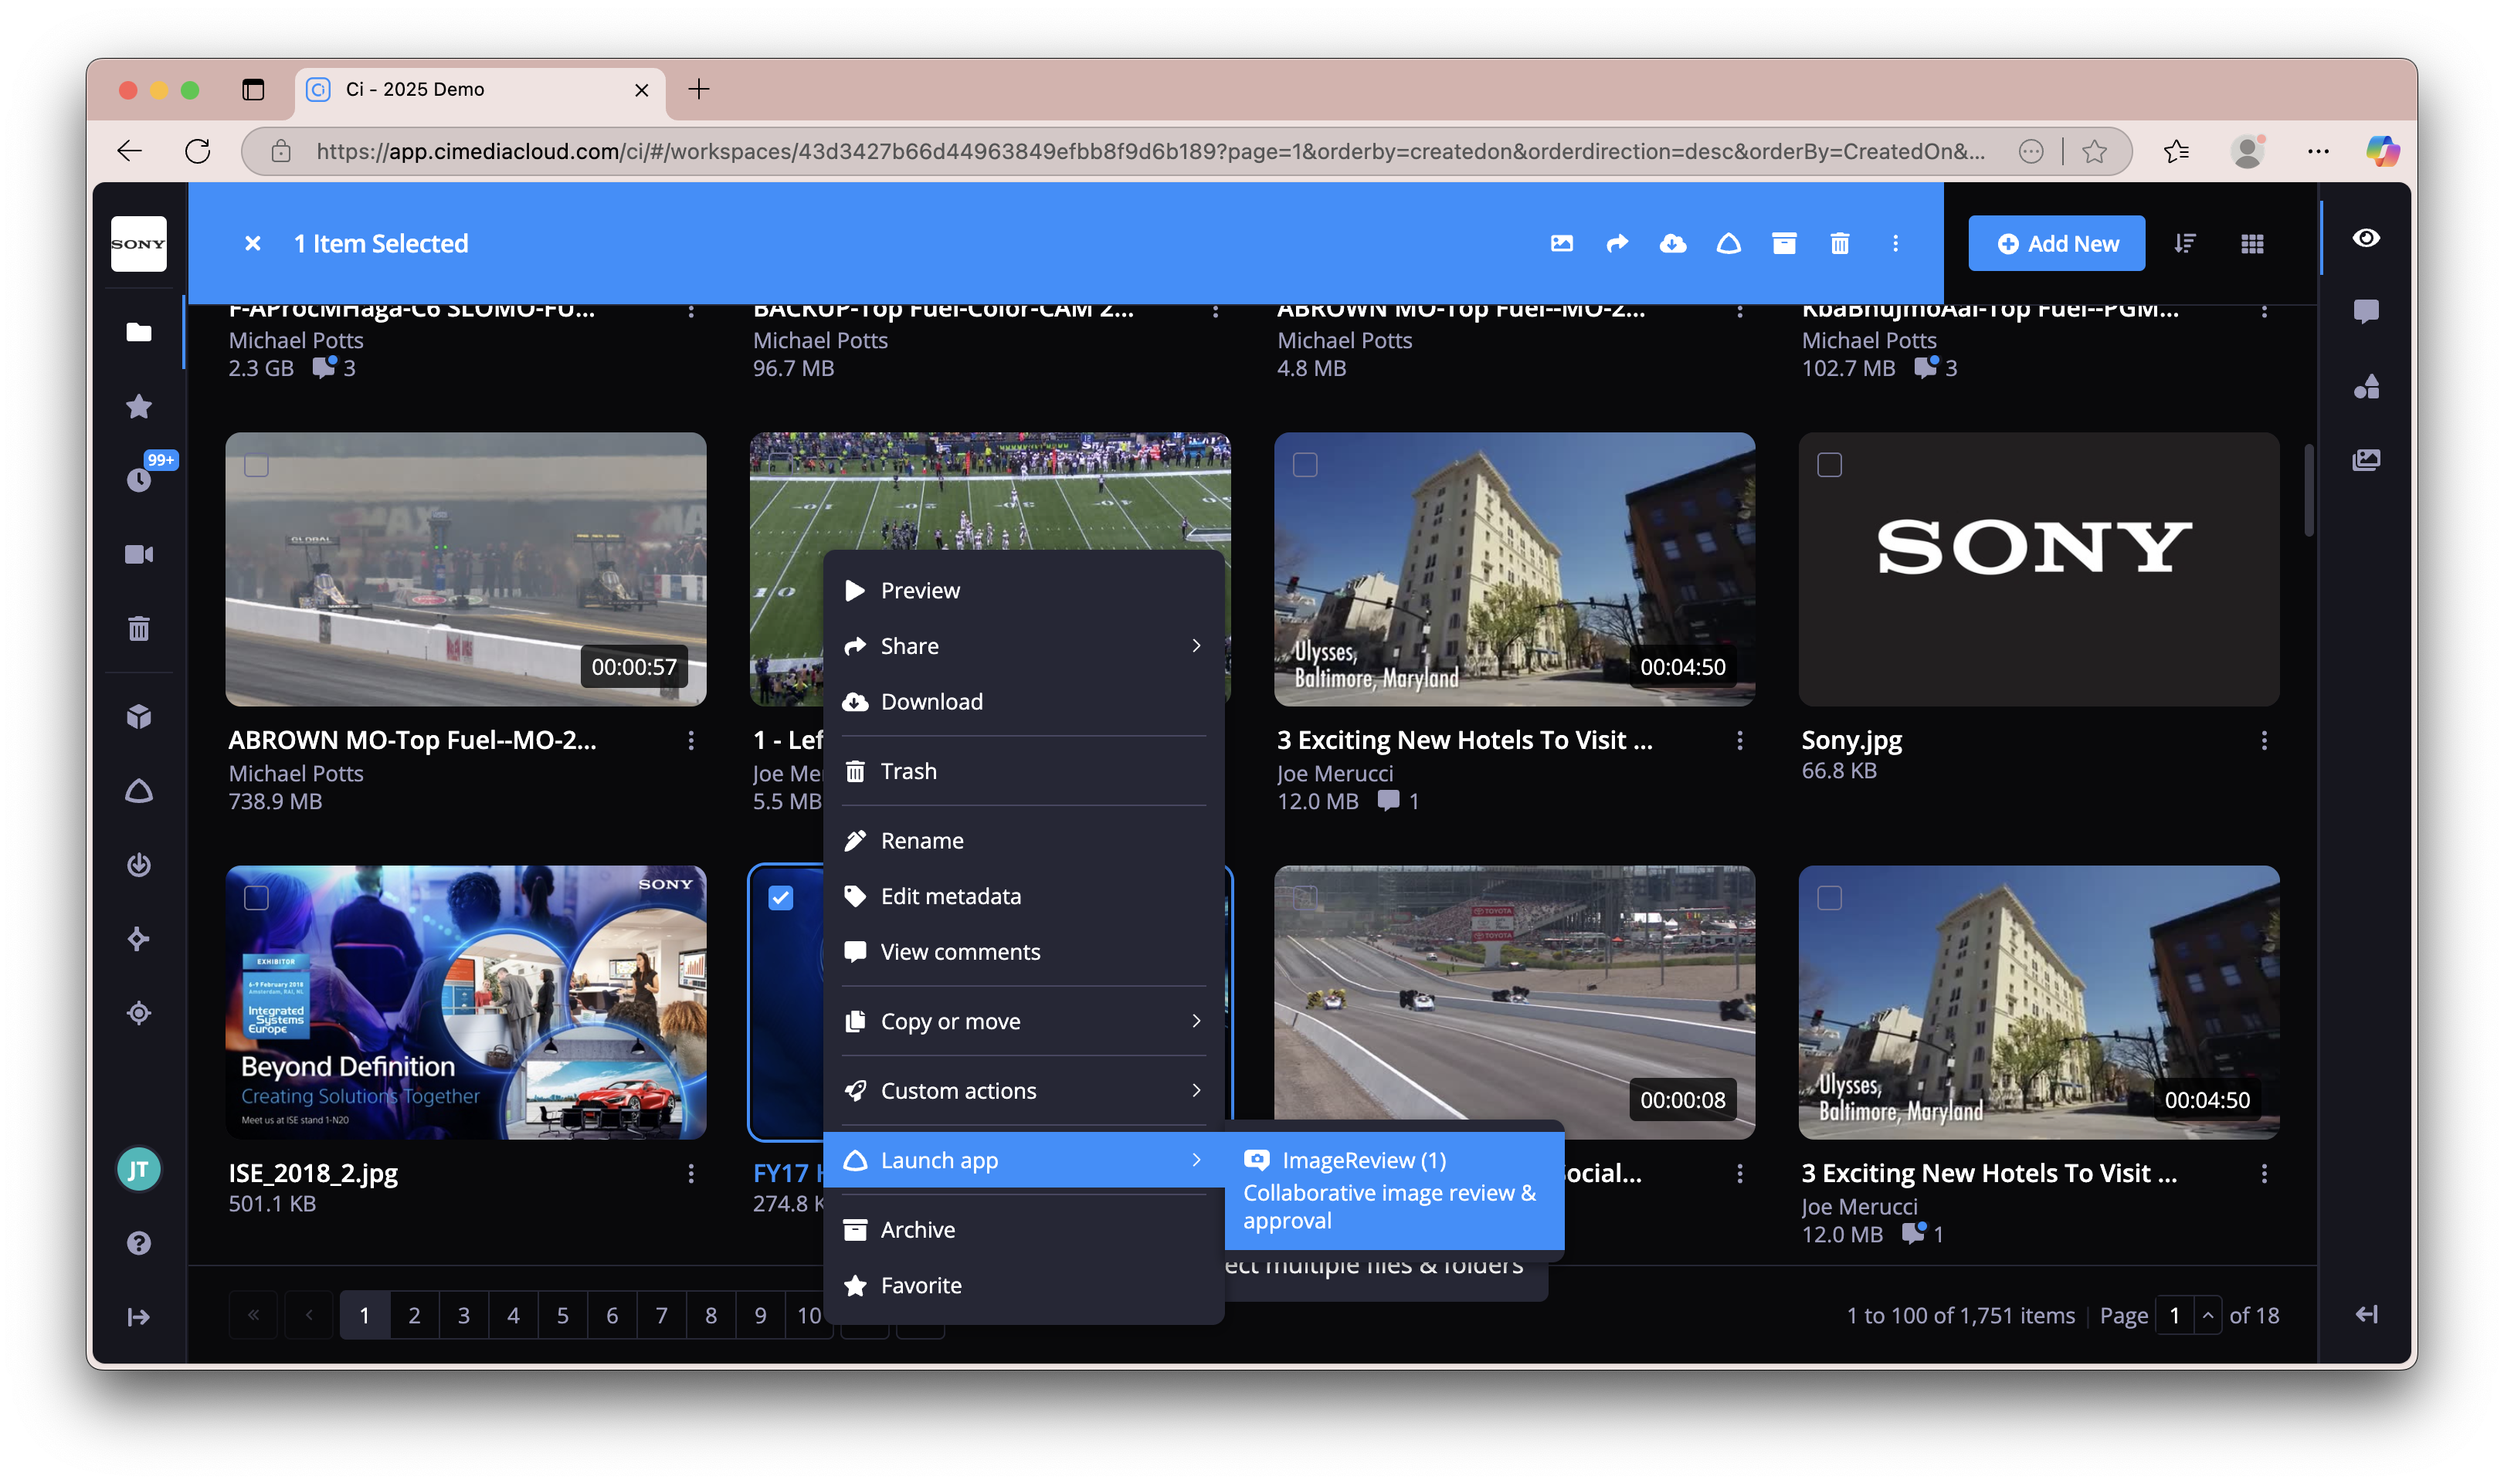Check the ISE_2018_2.jpg checkbox
The image size is (2504, 1484).
[x=257, y=898]
